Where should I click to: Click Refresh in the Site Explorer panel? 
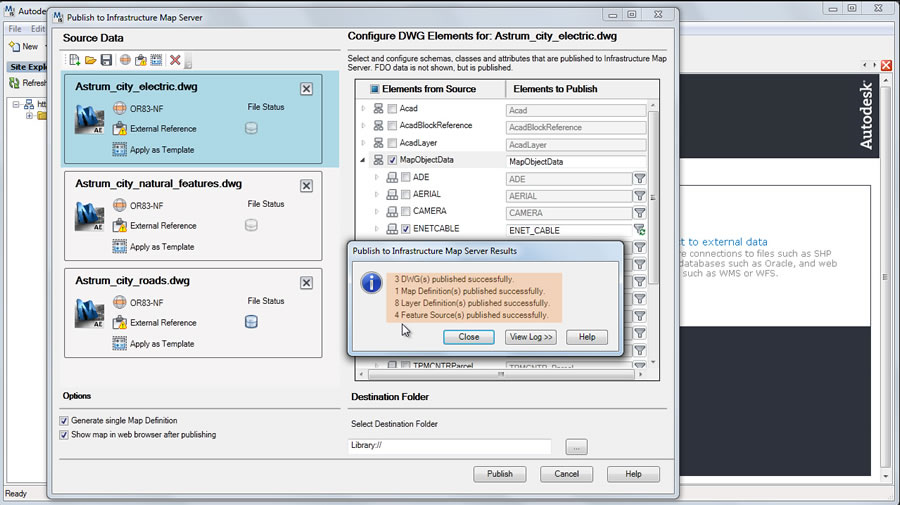(x=28, y=83)
